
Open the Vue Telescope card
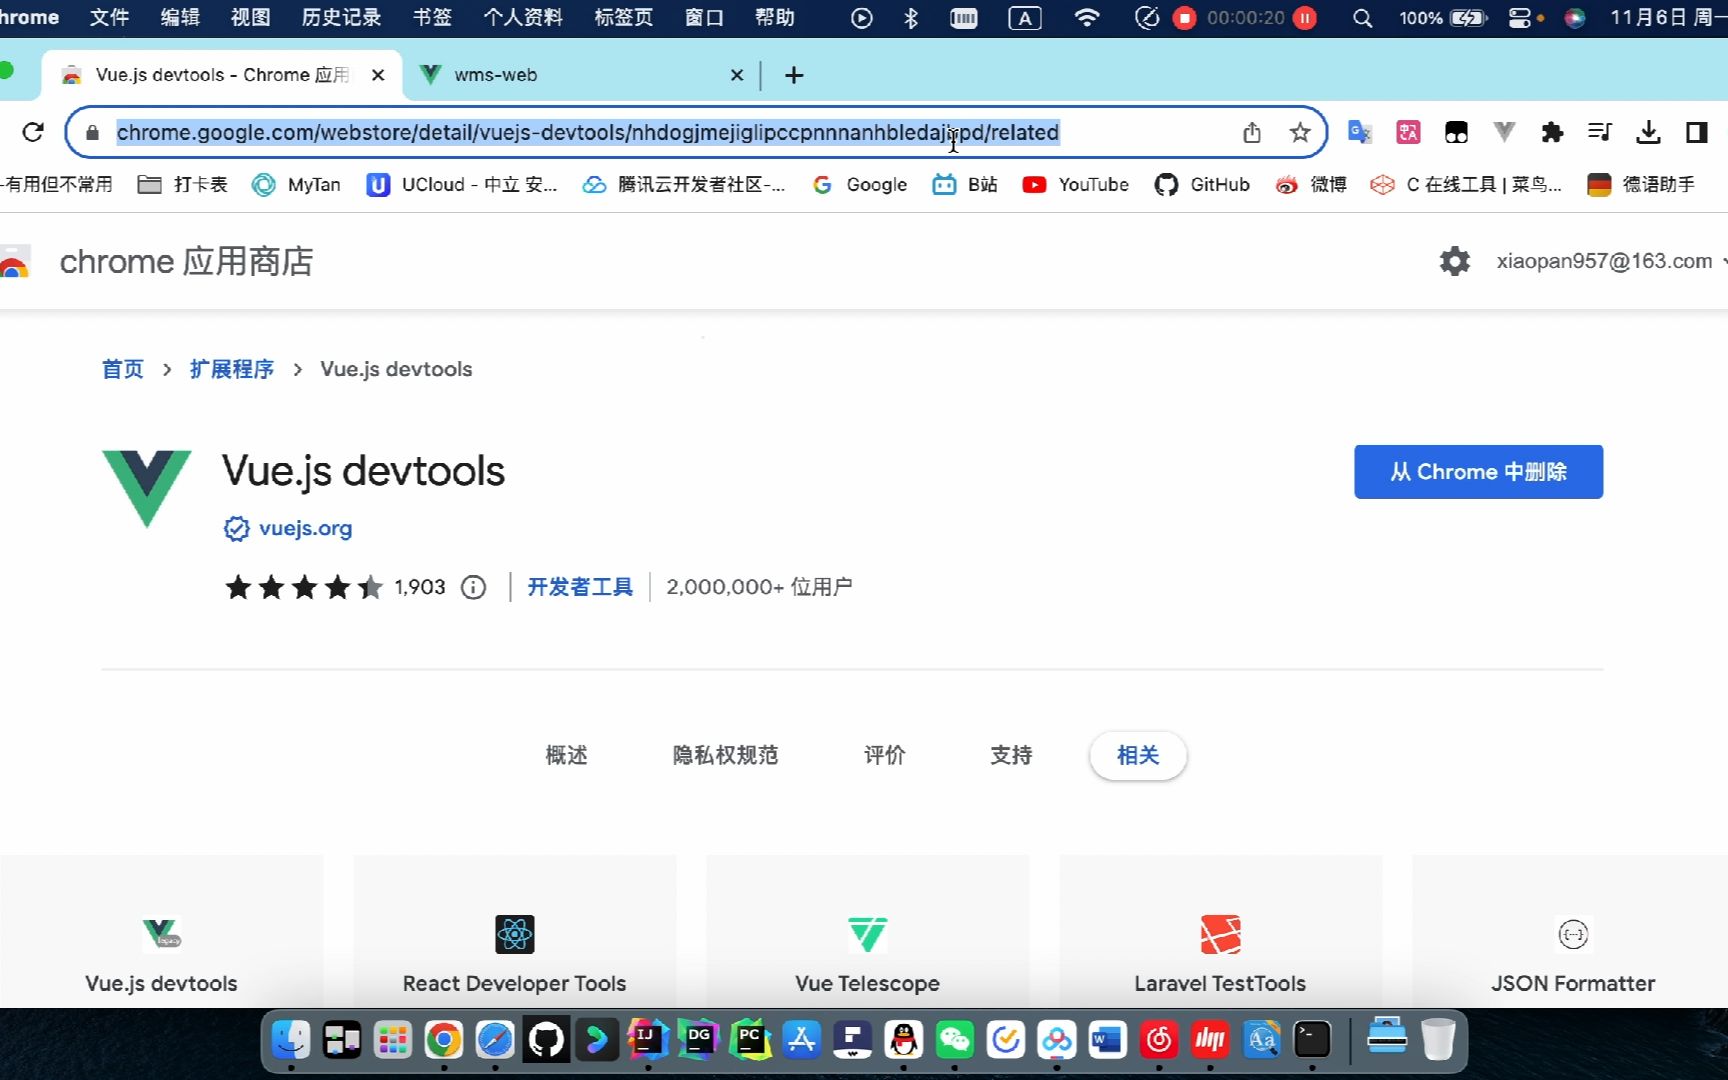click(x=867, y=931)
